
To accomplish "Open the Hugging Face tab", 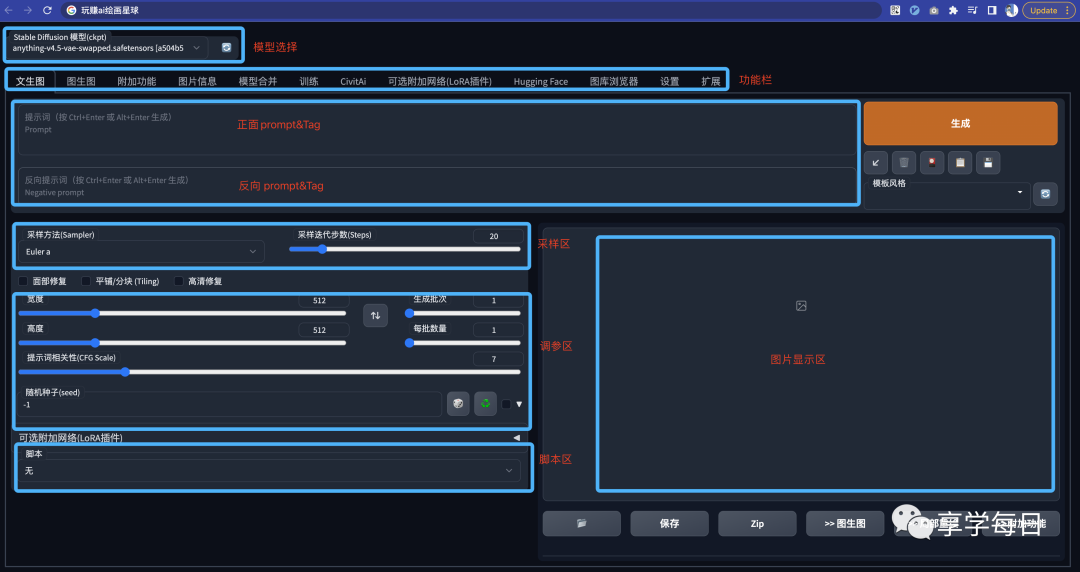I will (541, 81).
